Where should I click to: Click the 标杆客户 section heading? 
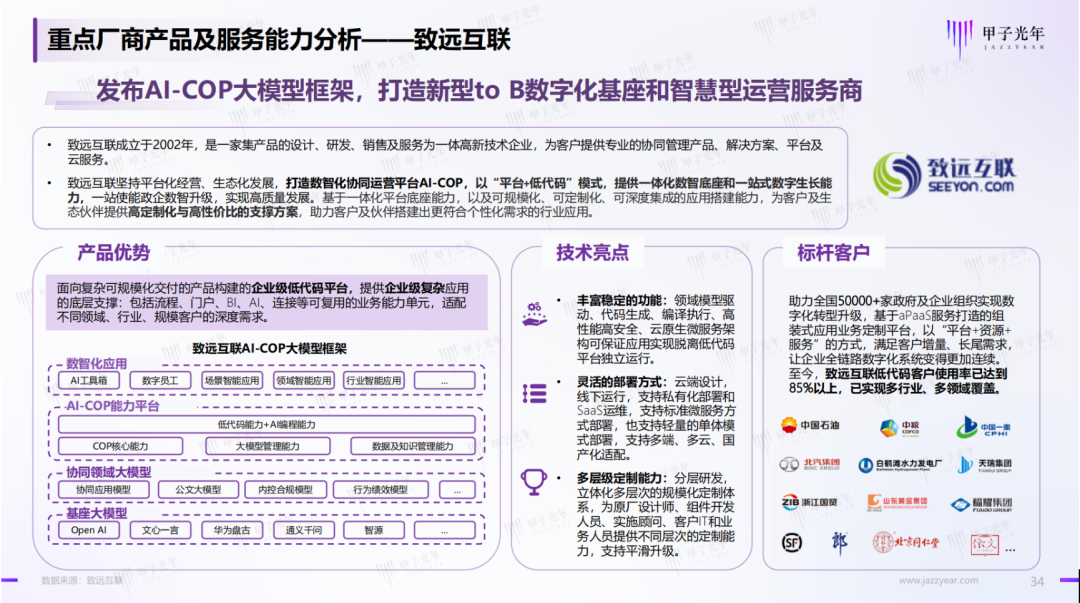(833, 253)
